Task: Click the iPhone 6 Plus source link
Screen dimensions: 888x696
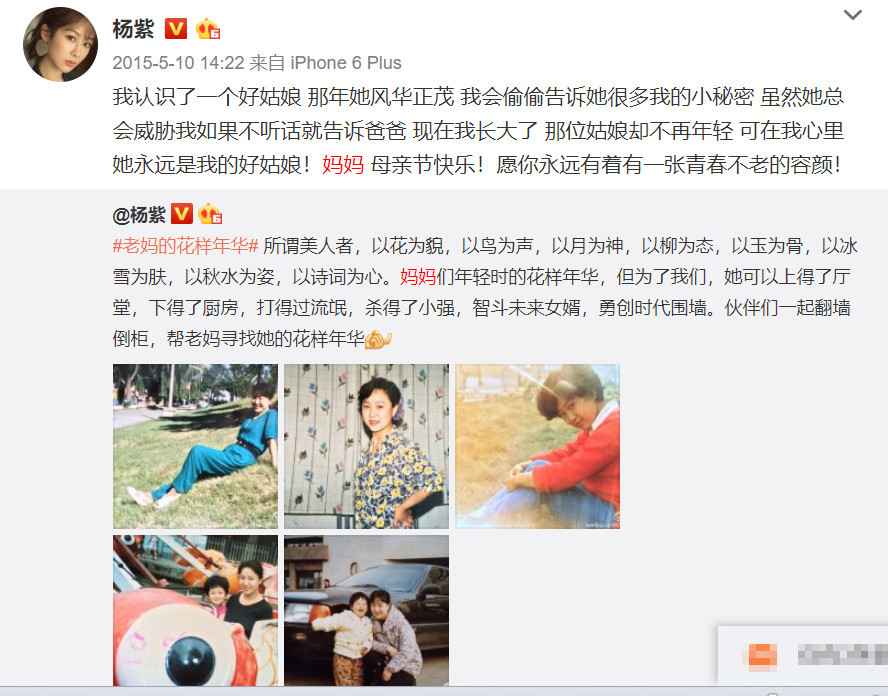Action: [x=346, y=62]
